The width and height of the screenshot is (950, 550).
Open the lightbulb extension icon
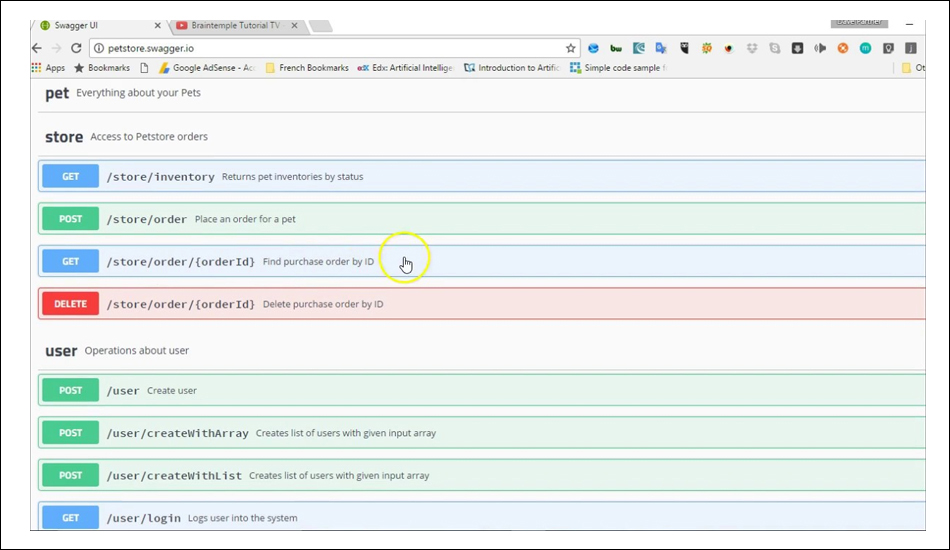click(888, 48)
